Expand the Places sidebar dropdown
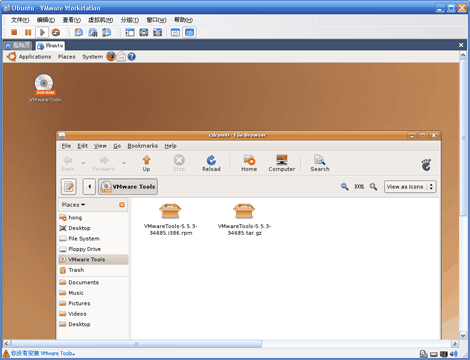Image resolution: width=470 pixels, height=360 pixels. pyautogui.click(x=73, y=205)
